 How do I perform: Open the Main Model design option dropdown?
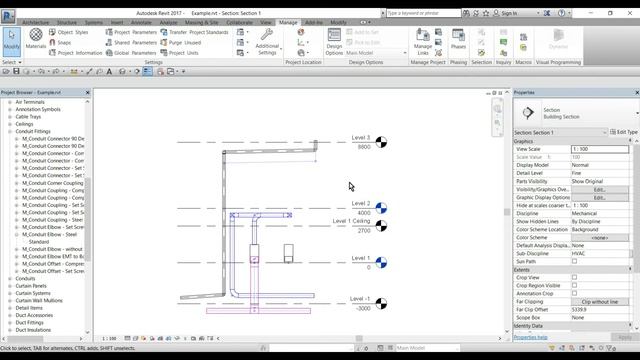[376, 53]
